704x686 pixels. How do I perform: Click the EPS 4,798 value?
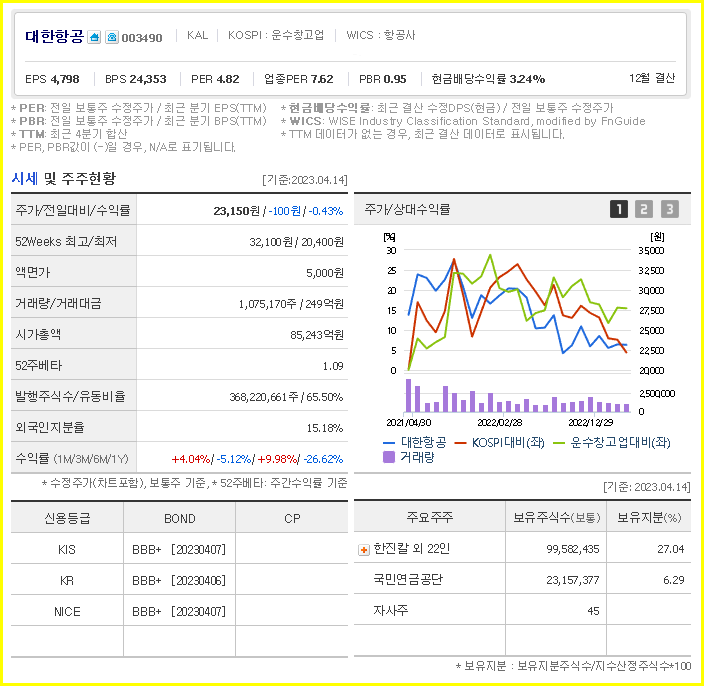click(x=52, y=79)
